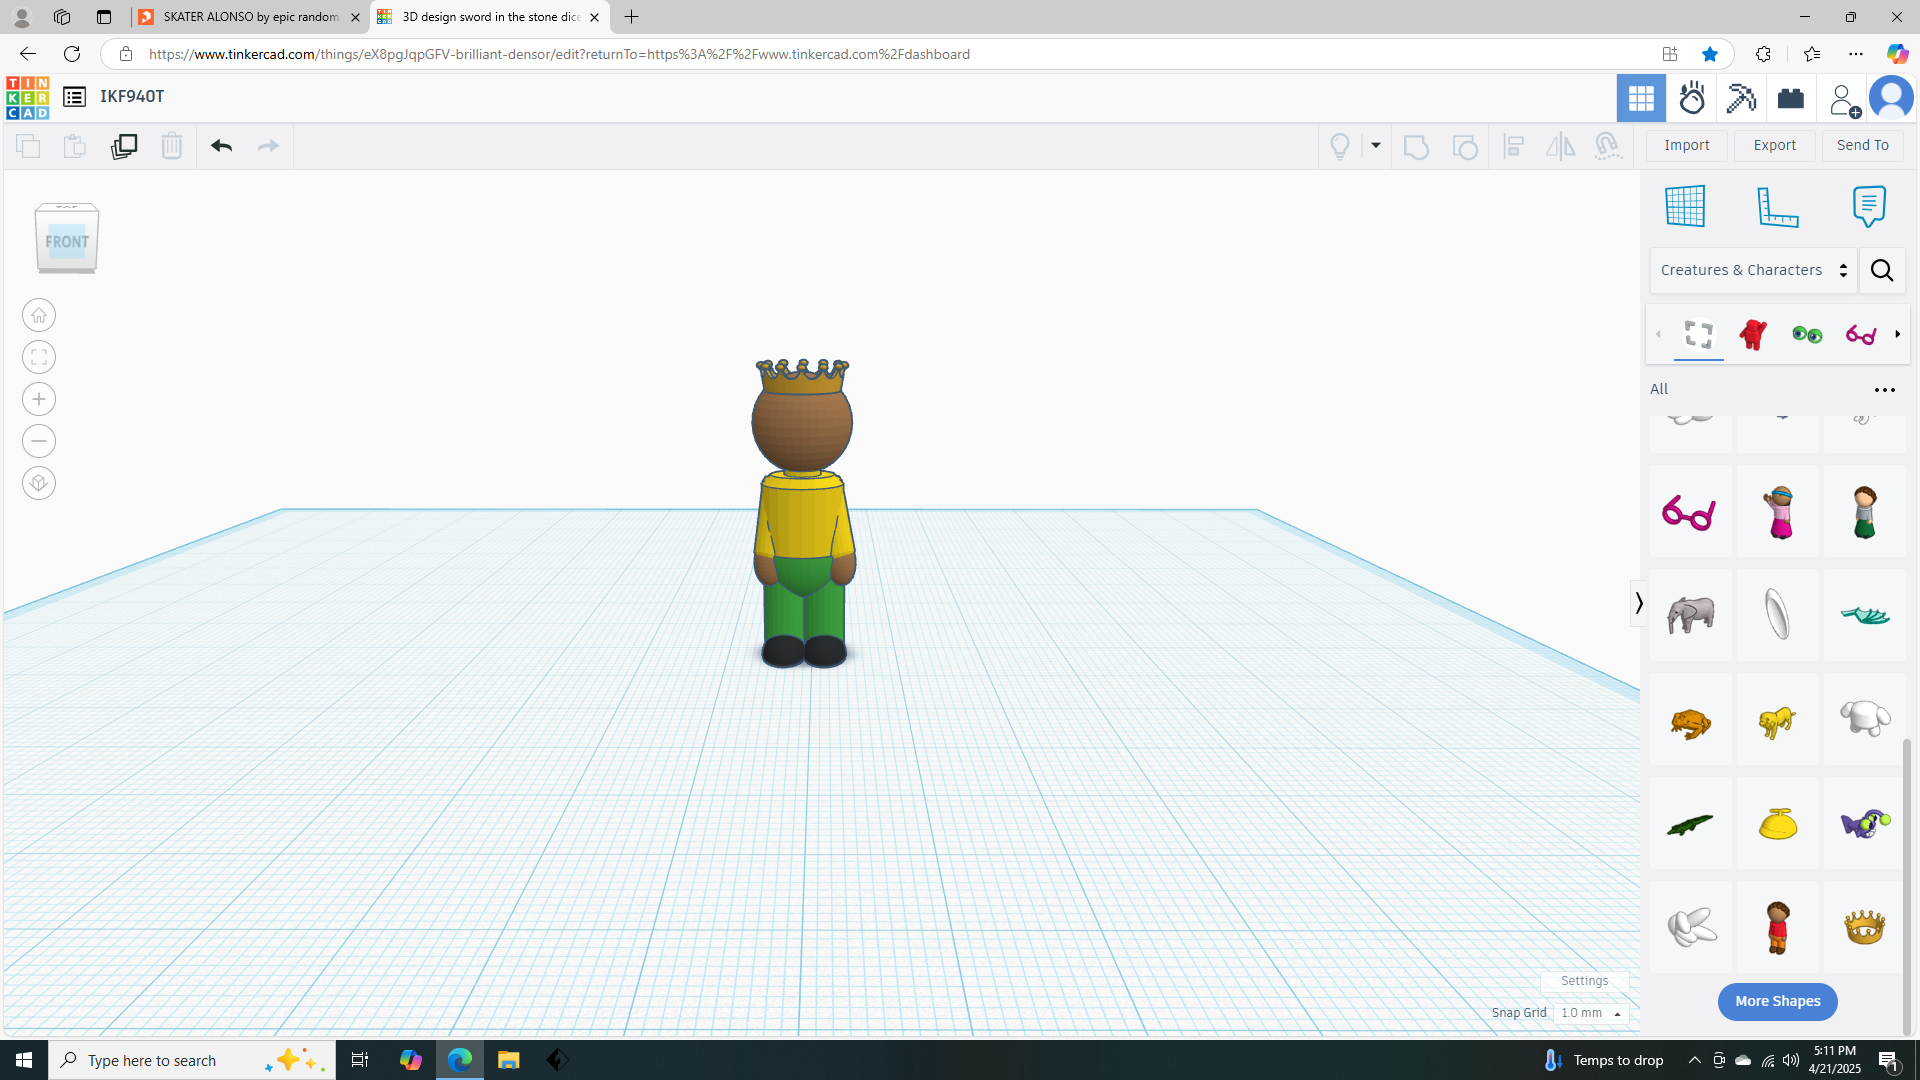Click the More Shapes button
Image resolution: width=1920 pixels, height=1080 pixels.
pos(1777,1001)
